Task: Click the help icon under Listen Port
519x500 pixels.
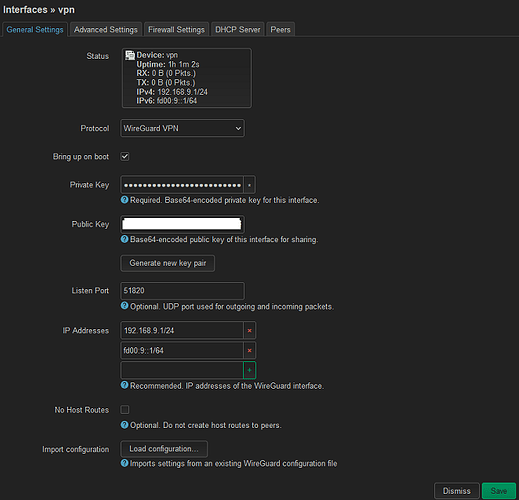Action: click(x=124, y=306)
